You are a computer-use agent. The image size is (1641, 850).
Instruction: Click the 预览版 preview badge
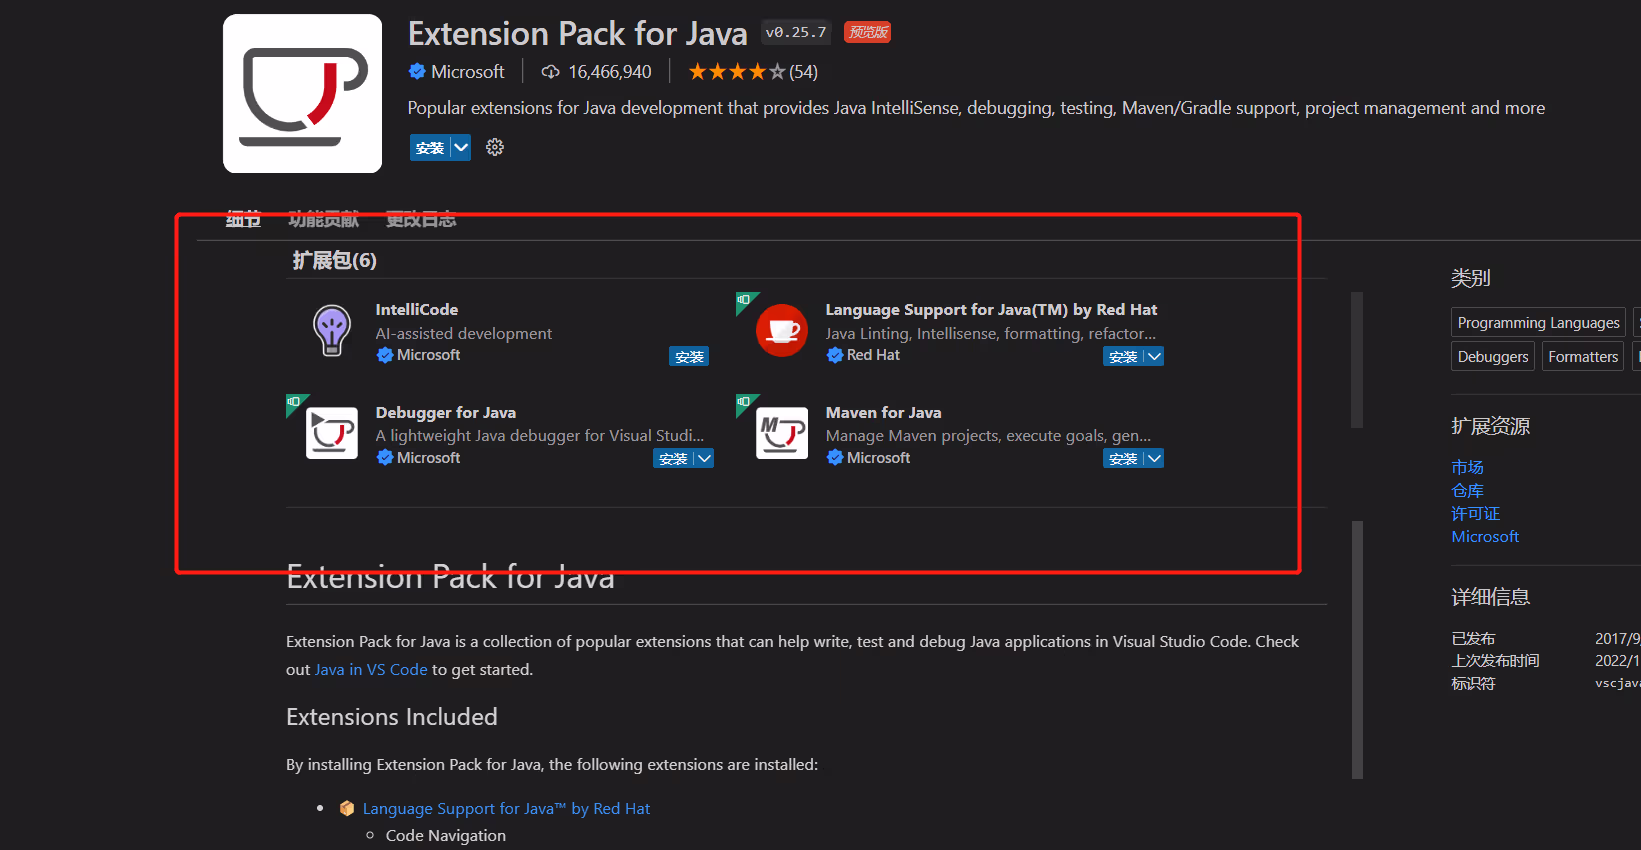coord(868,32)
